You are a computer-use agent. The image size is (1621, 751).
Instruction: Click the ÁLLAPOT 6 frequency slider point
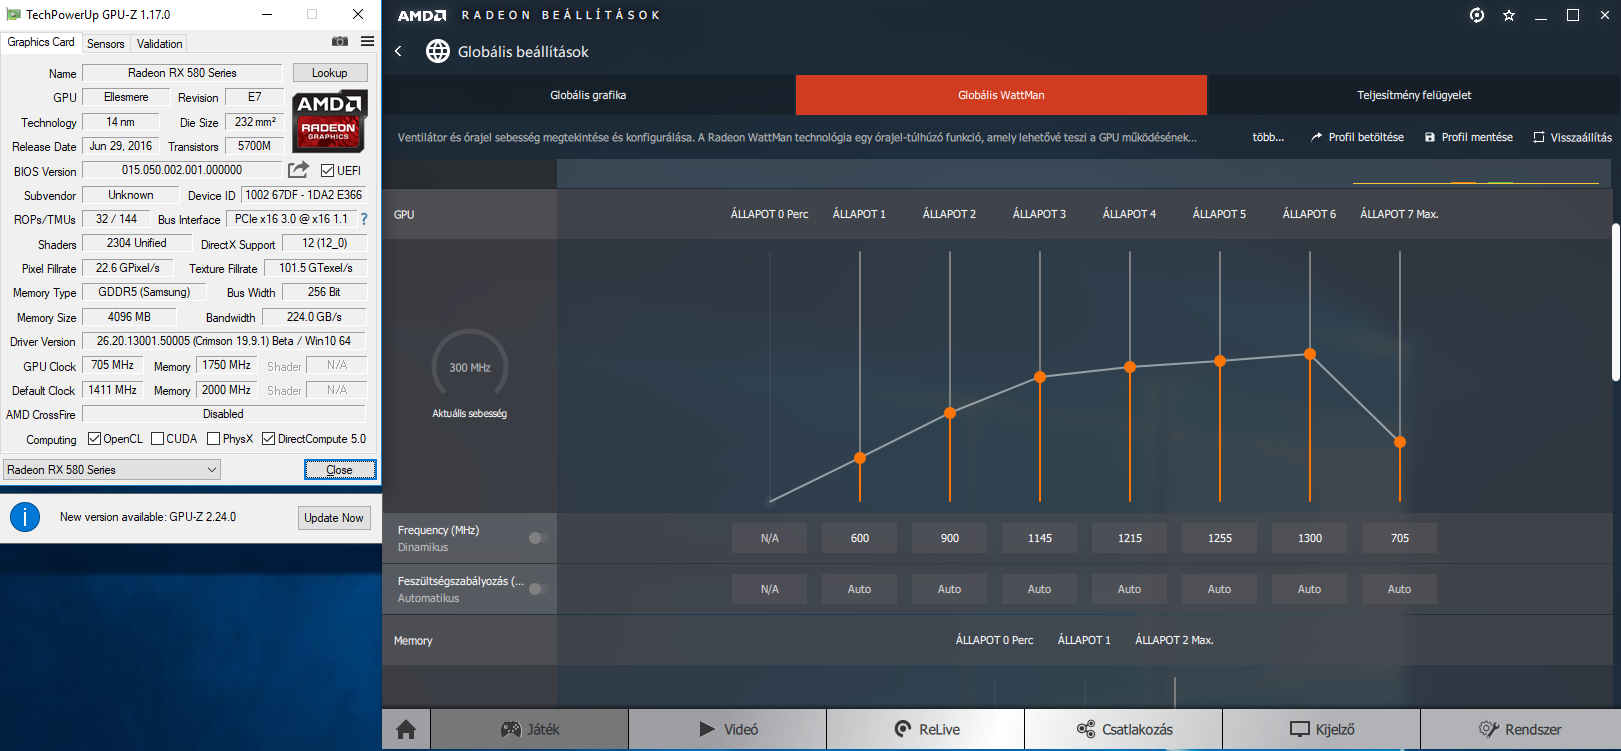1310,354
